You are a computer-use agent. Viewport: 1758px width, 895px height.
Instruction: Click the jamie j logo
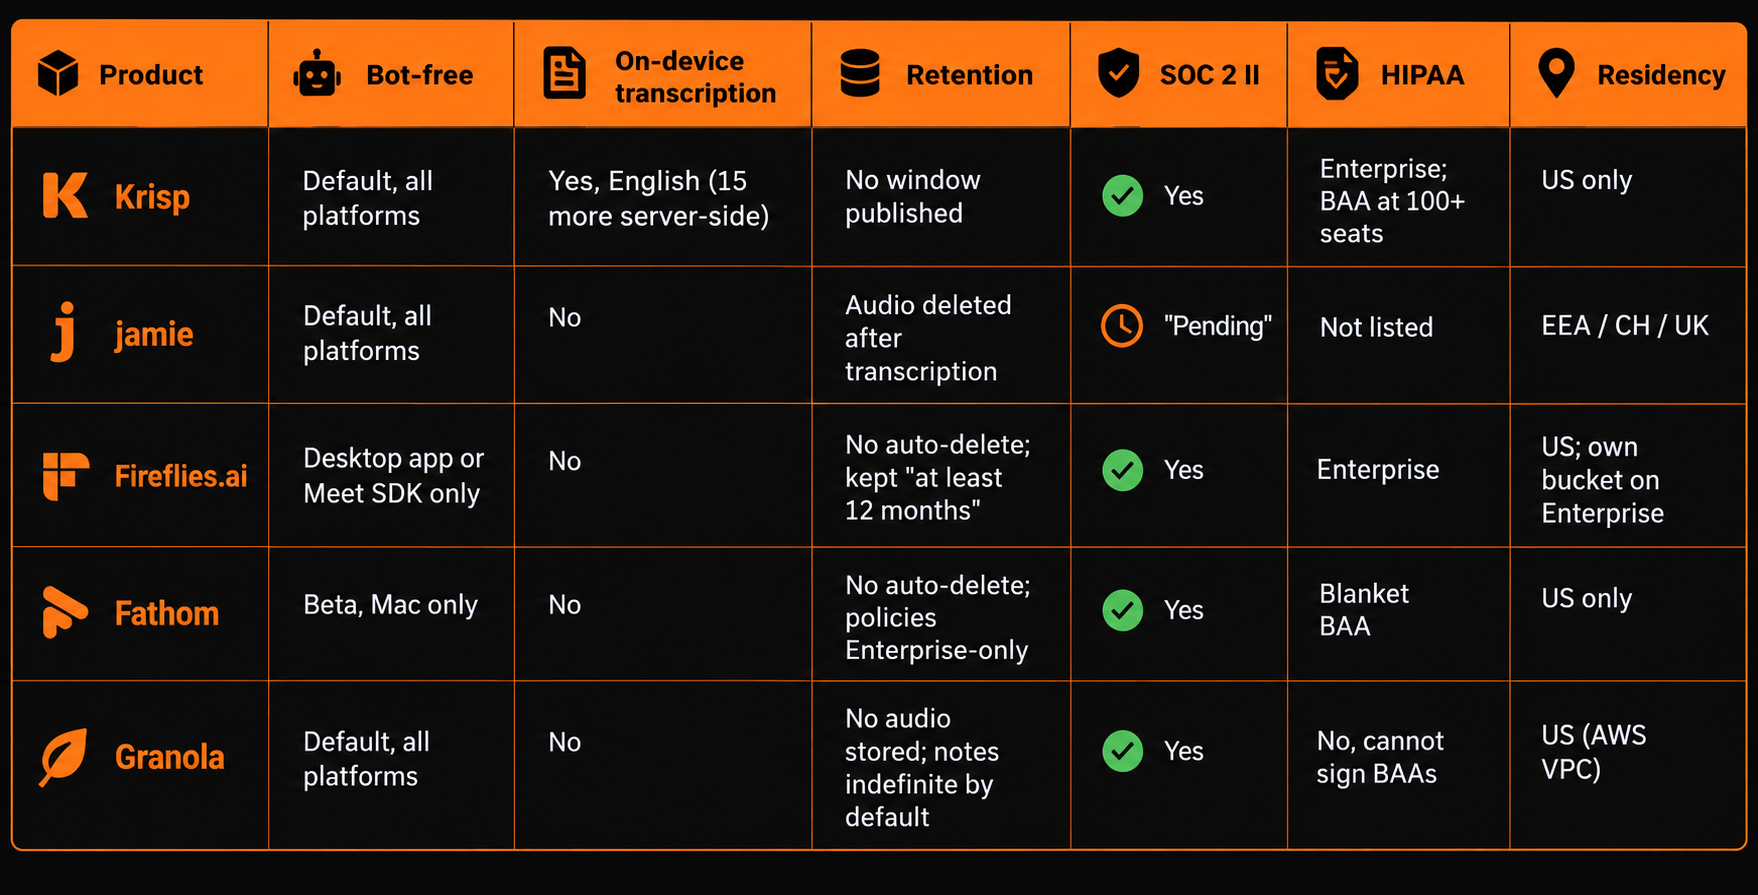(x=63, y=332)
